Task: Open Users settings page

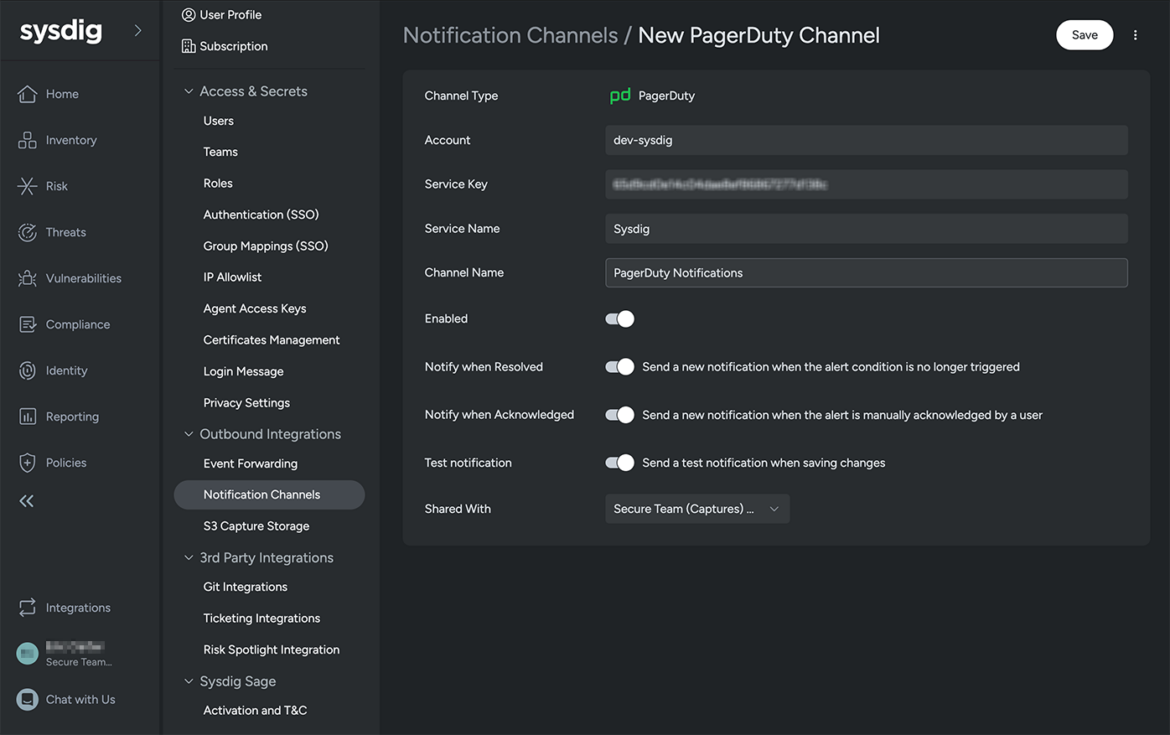Action: [218, 121]
